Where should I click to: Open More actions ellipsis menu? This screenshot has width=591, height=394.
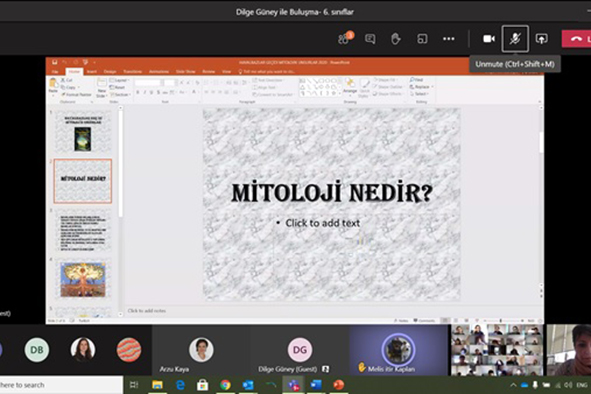[x=449, y=39]
